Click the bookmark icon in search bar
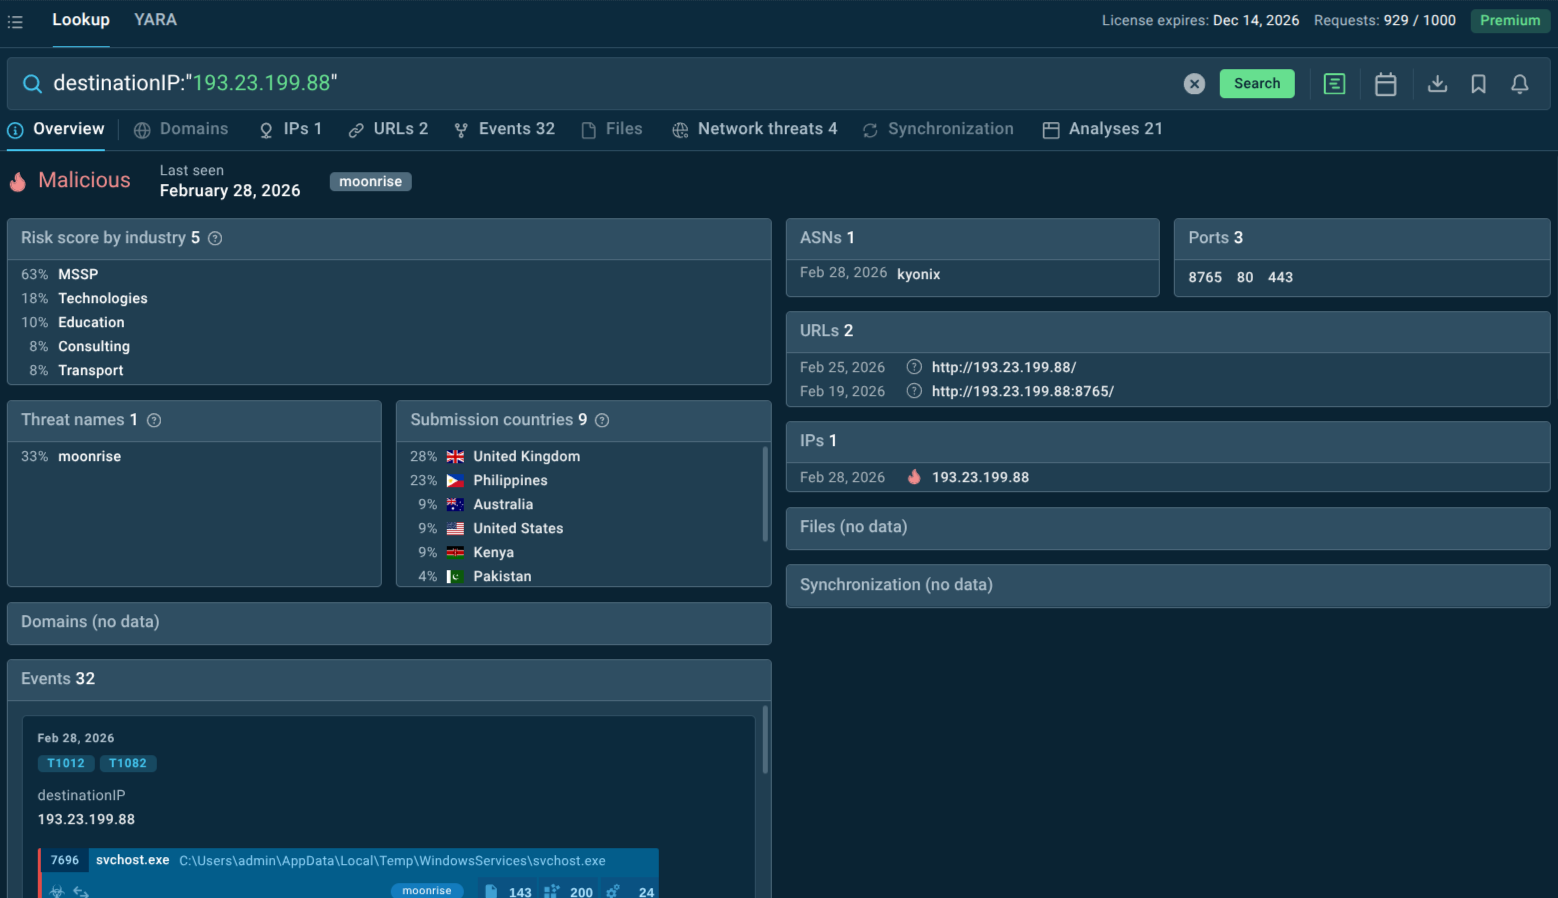This screenshot has height=898, width=1558. [1478, 84]
